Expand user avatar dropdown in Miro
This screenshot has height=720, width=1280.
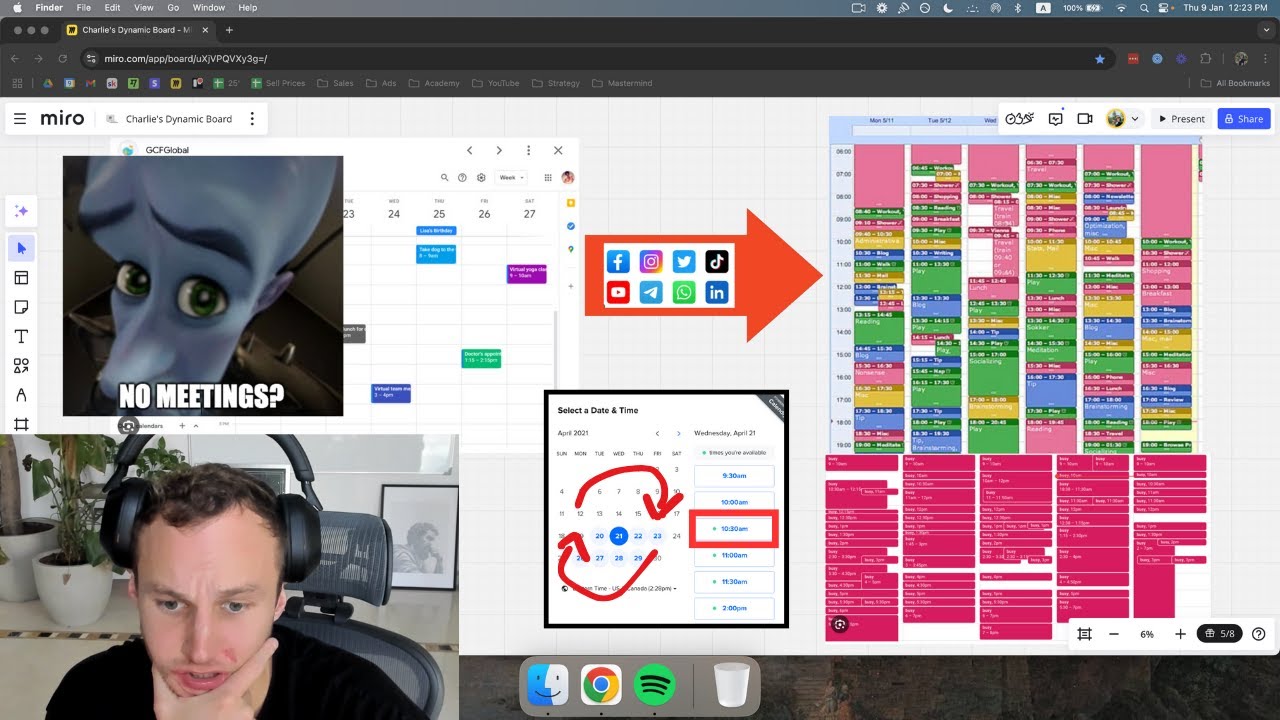click(x=1134, y=119)
